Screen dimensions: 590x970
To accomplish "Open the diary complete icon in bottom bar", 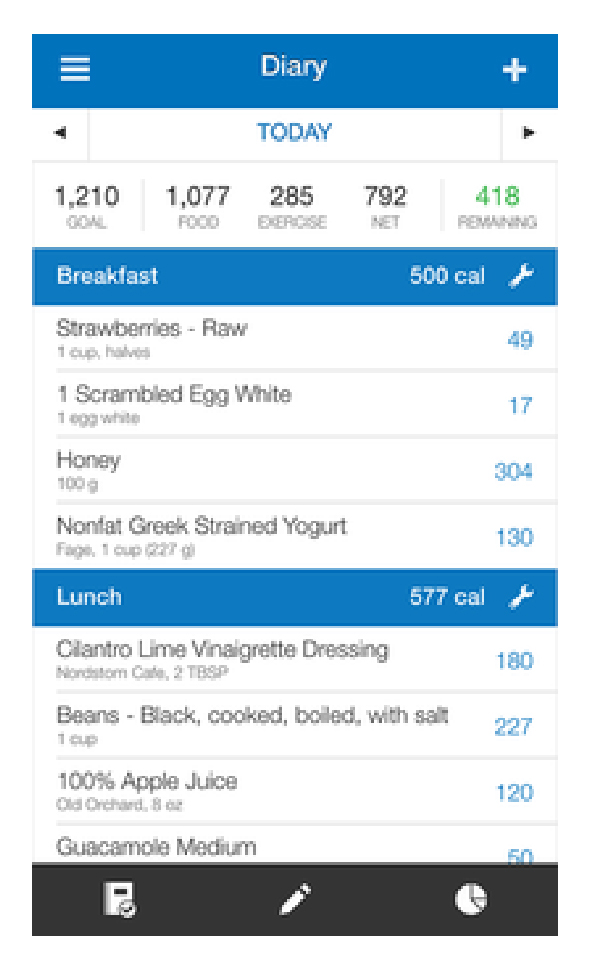I will pyautogui.click(x=119, y=899).
